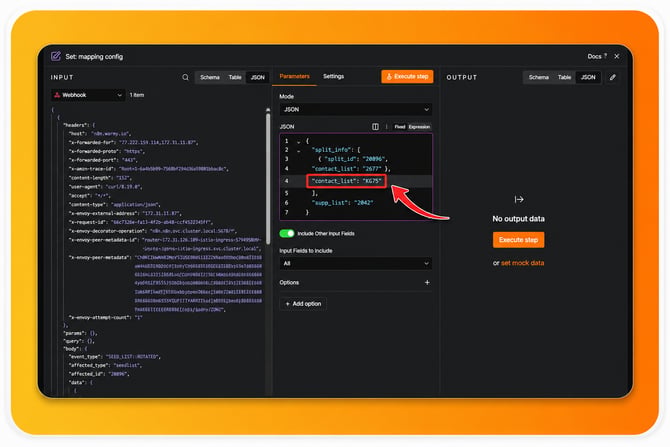Click the JSON editor expand panel icon
Viewport: 670px width, 447px height.
pos(375,126)
